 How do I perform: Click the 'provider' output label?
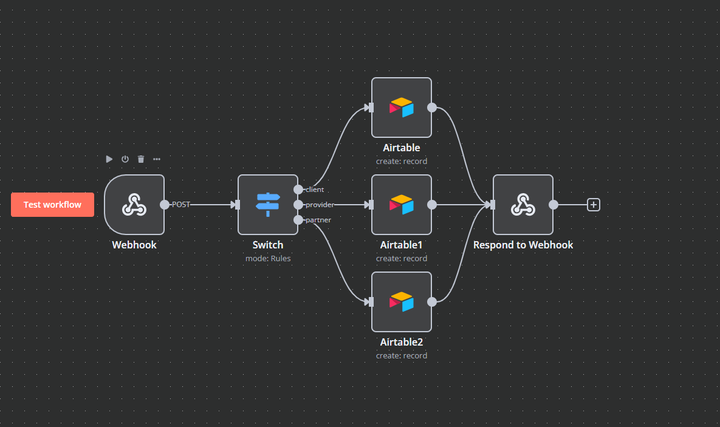[x=320, y=205]
